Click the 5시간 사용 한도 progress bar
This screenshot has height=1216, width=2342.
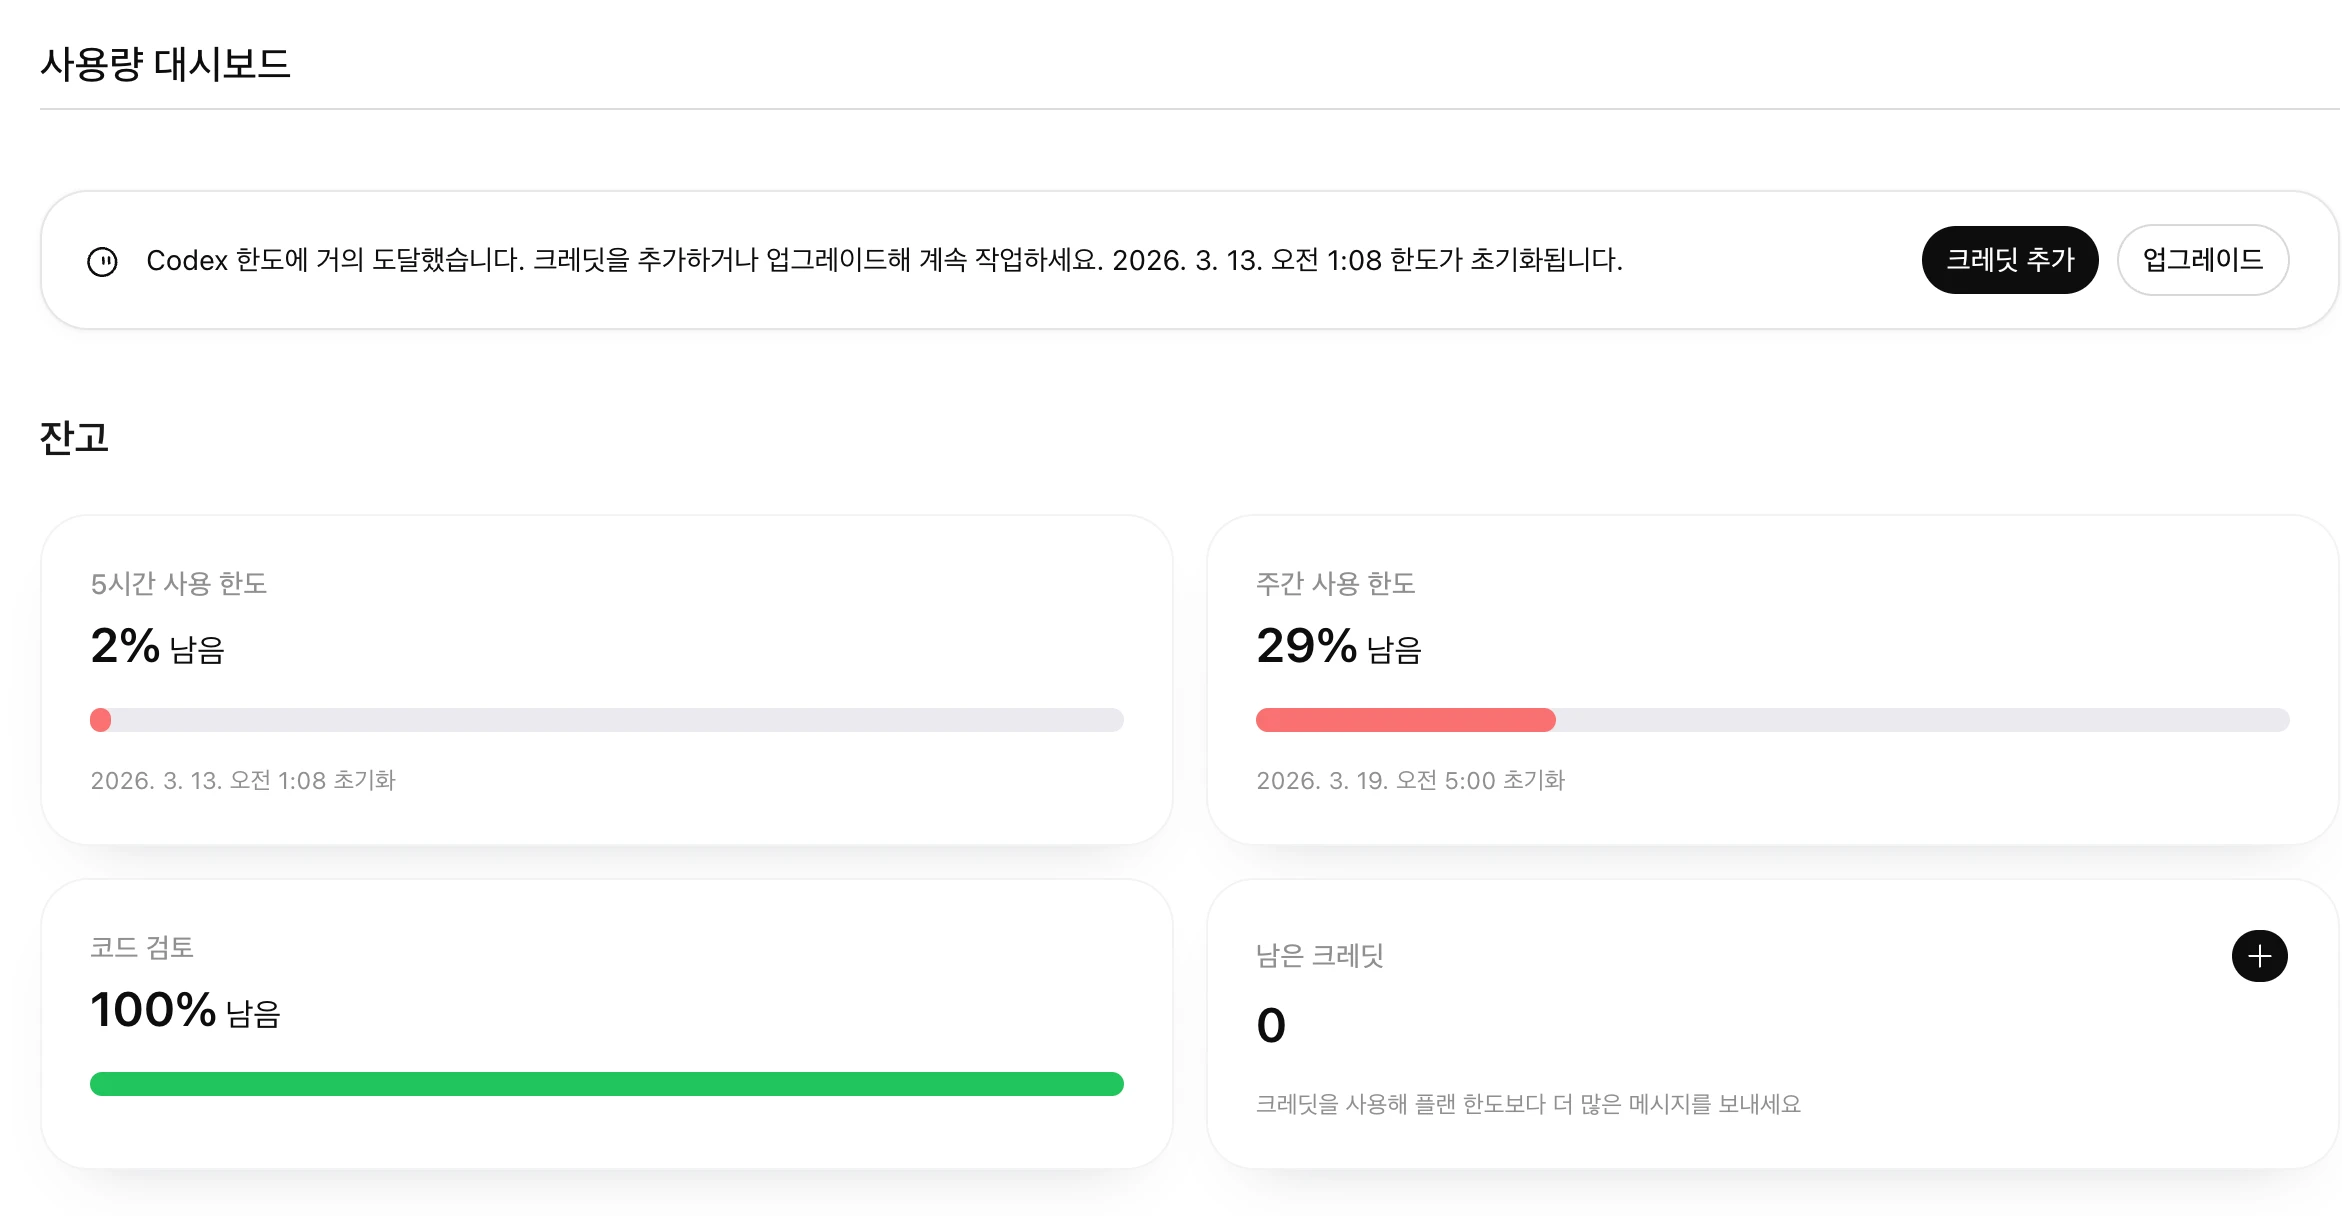point(606,720)
